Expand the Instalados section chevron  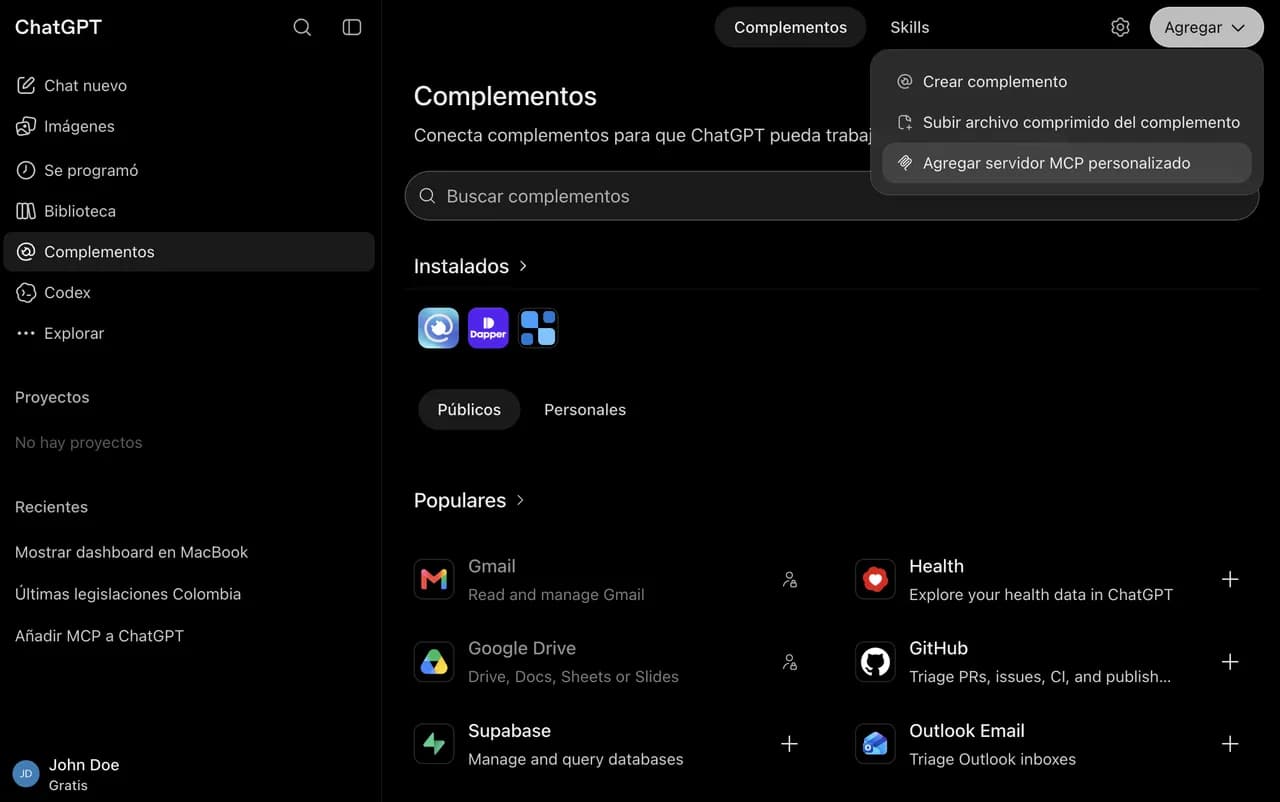tap(523, 266)
